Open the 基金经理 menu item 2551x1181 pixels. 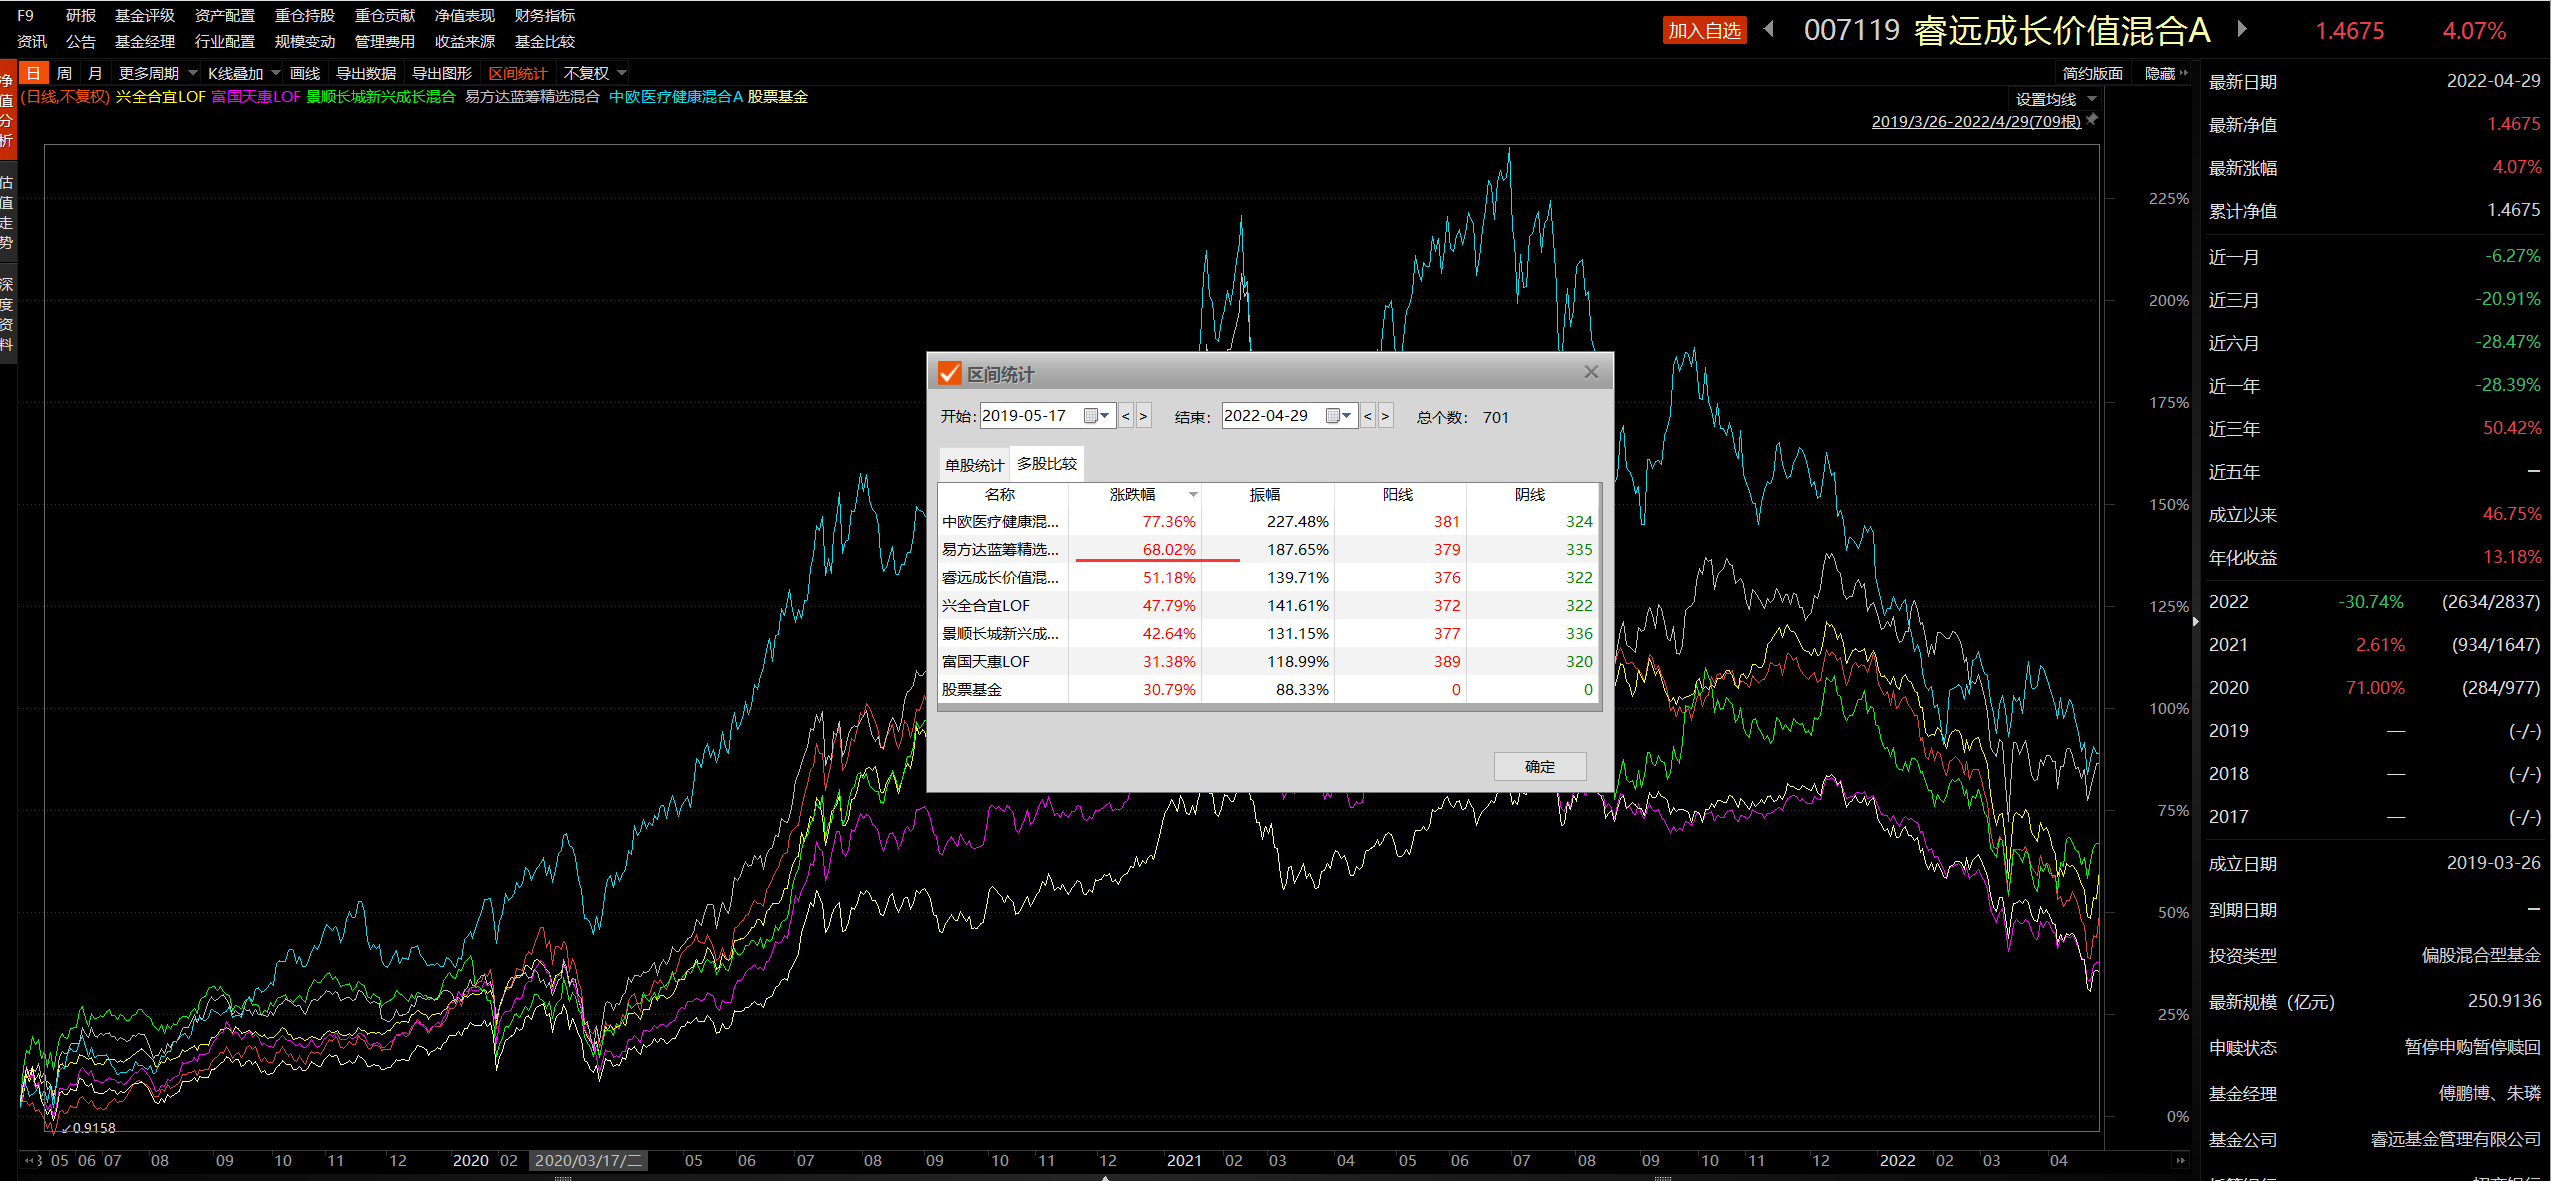145,41
